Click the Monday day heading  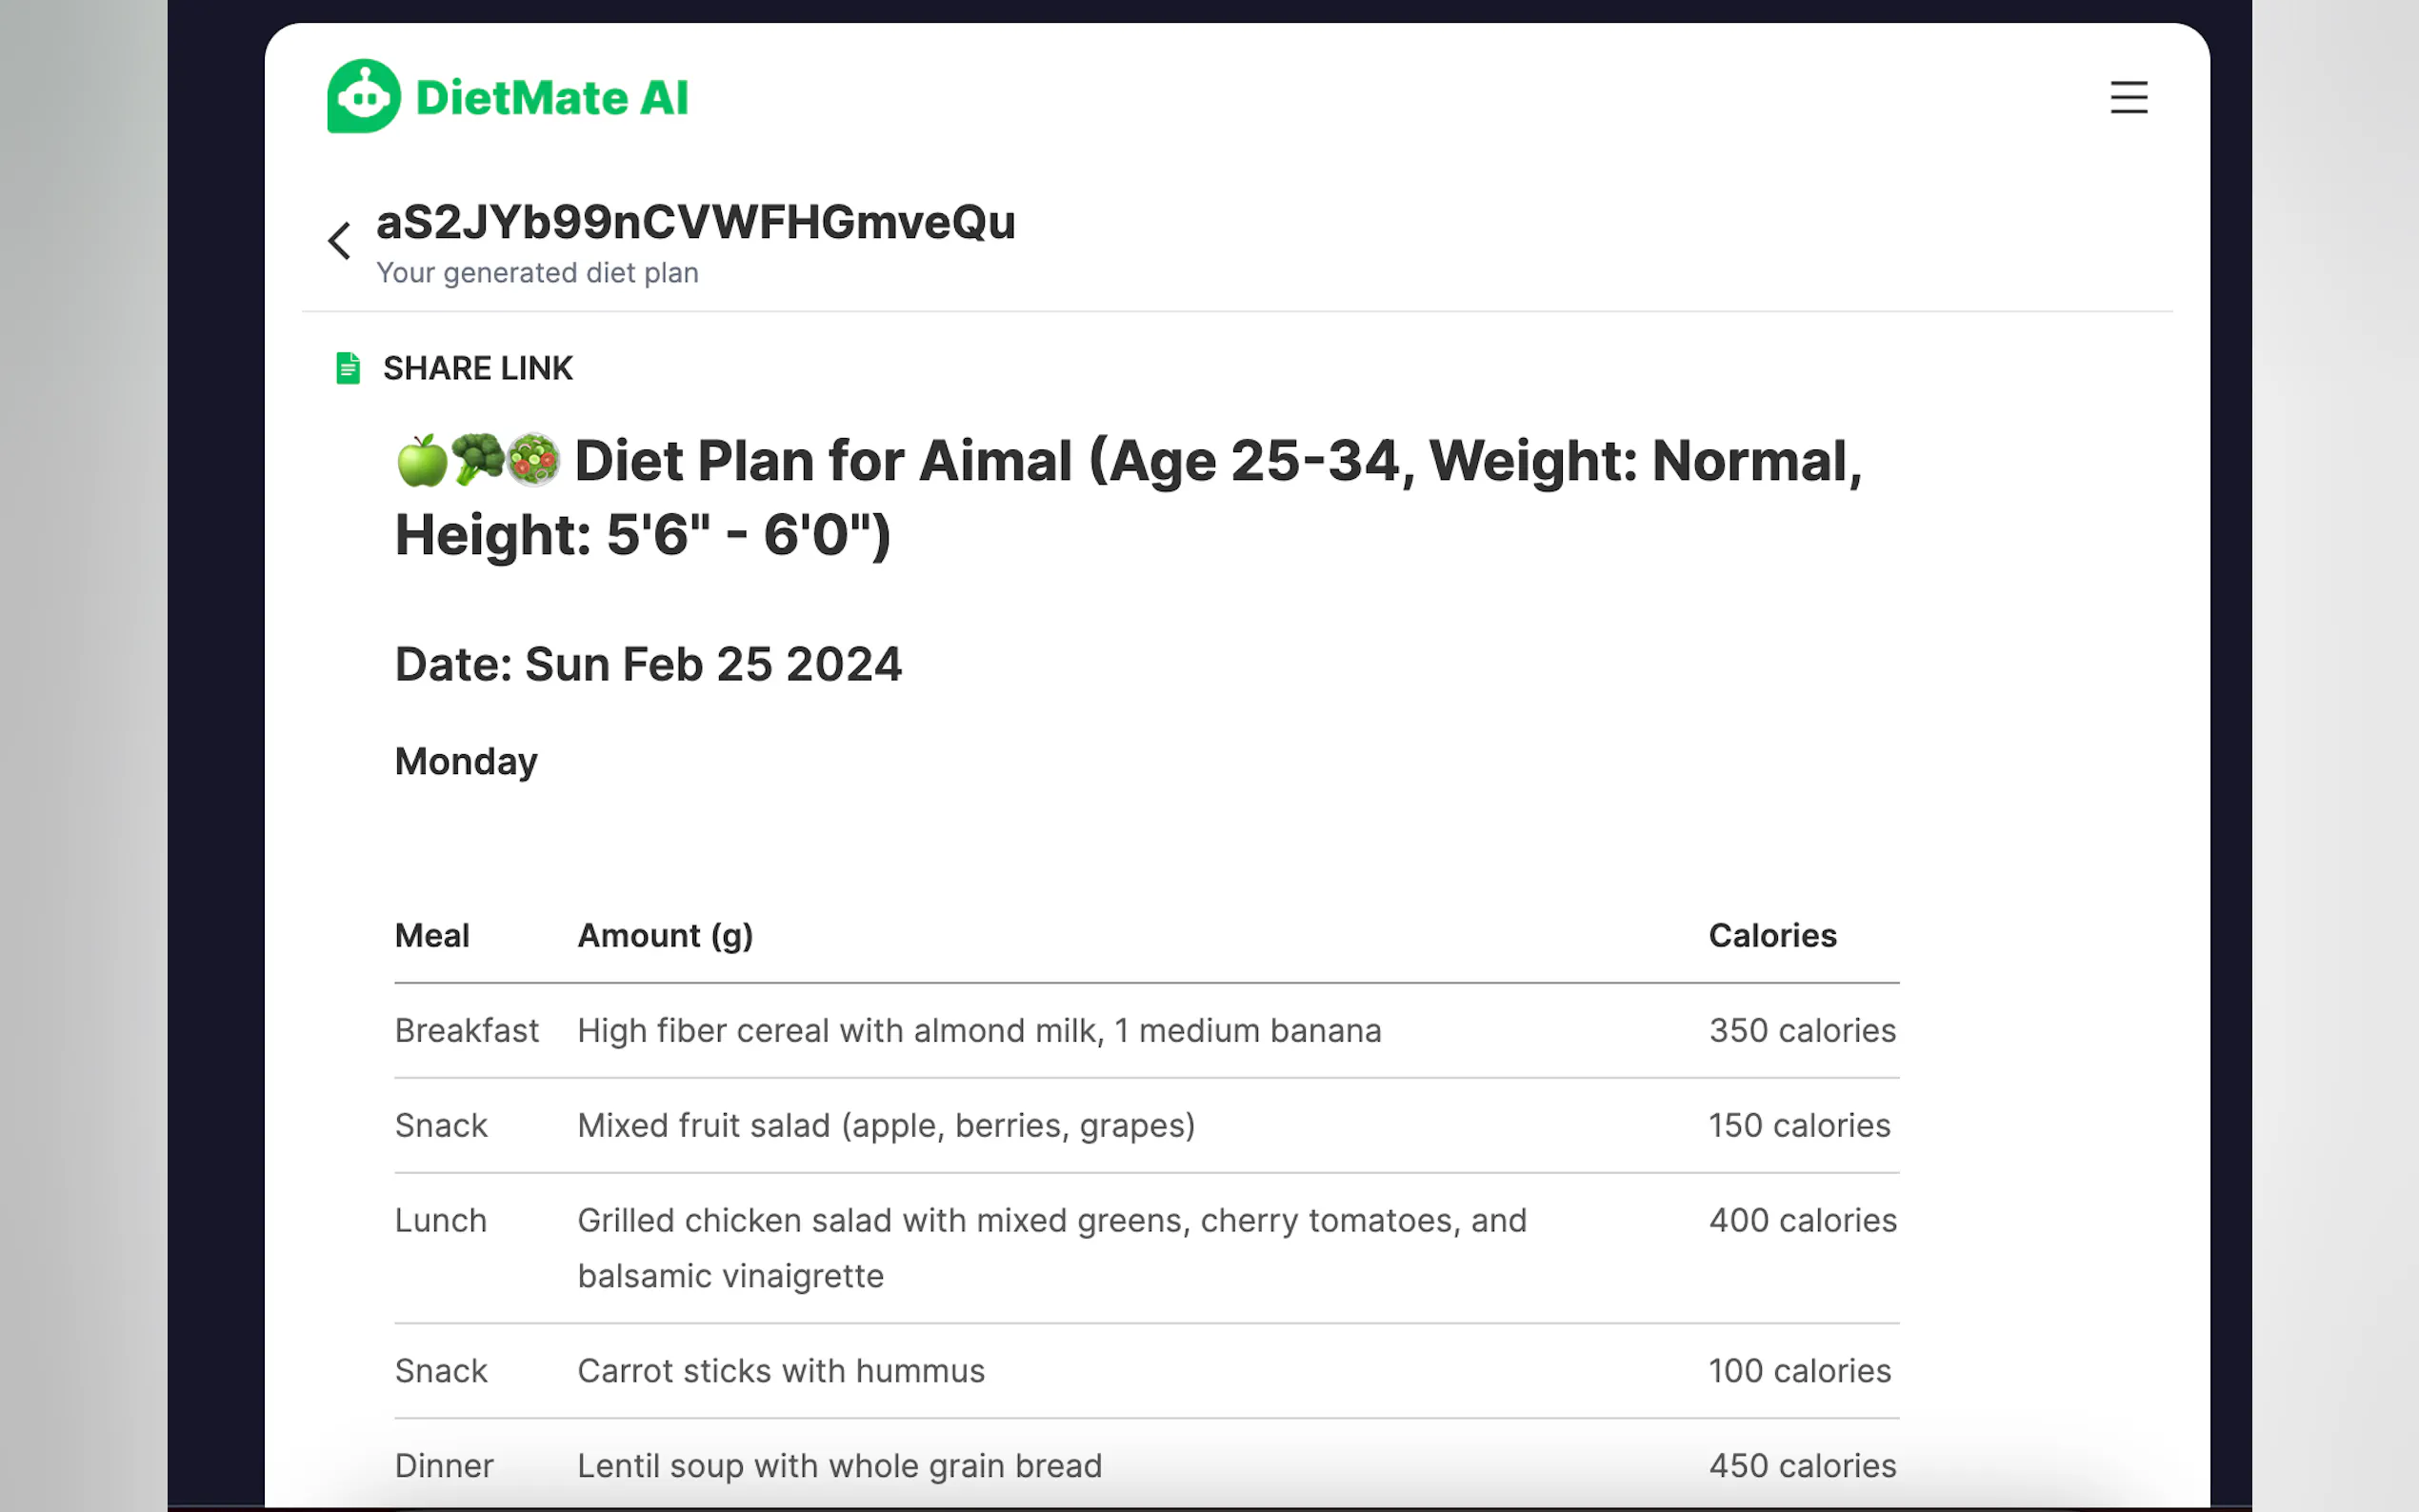[x=466, y=761]
